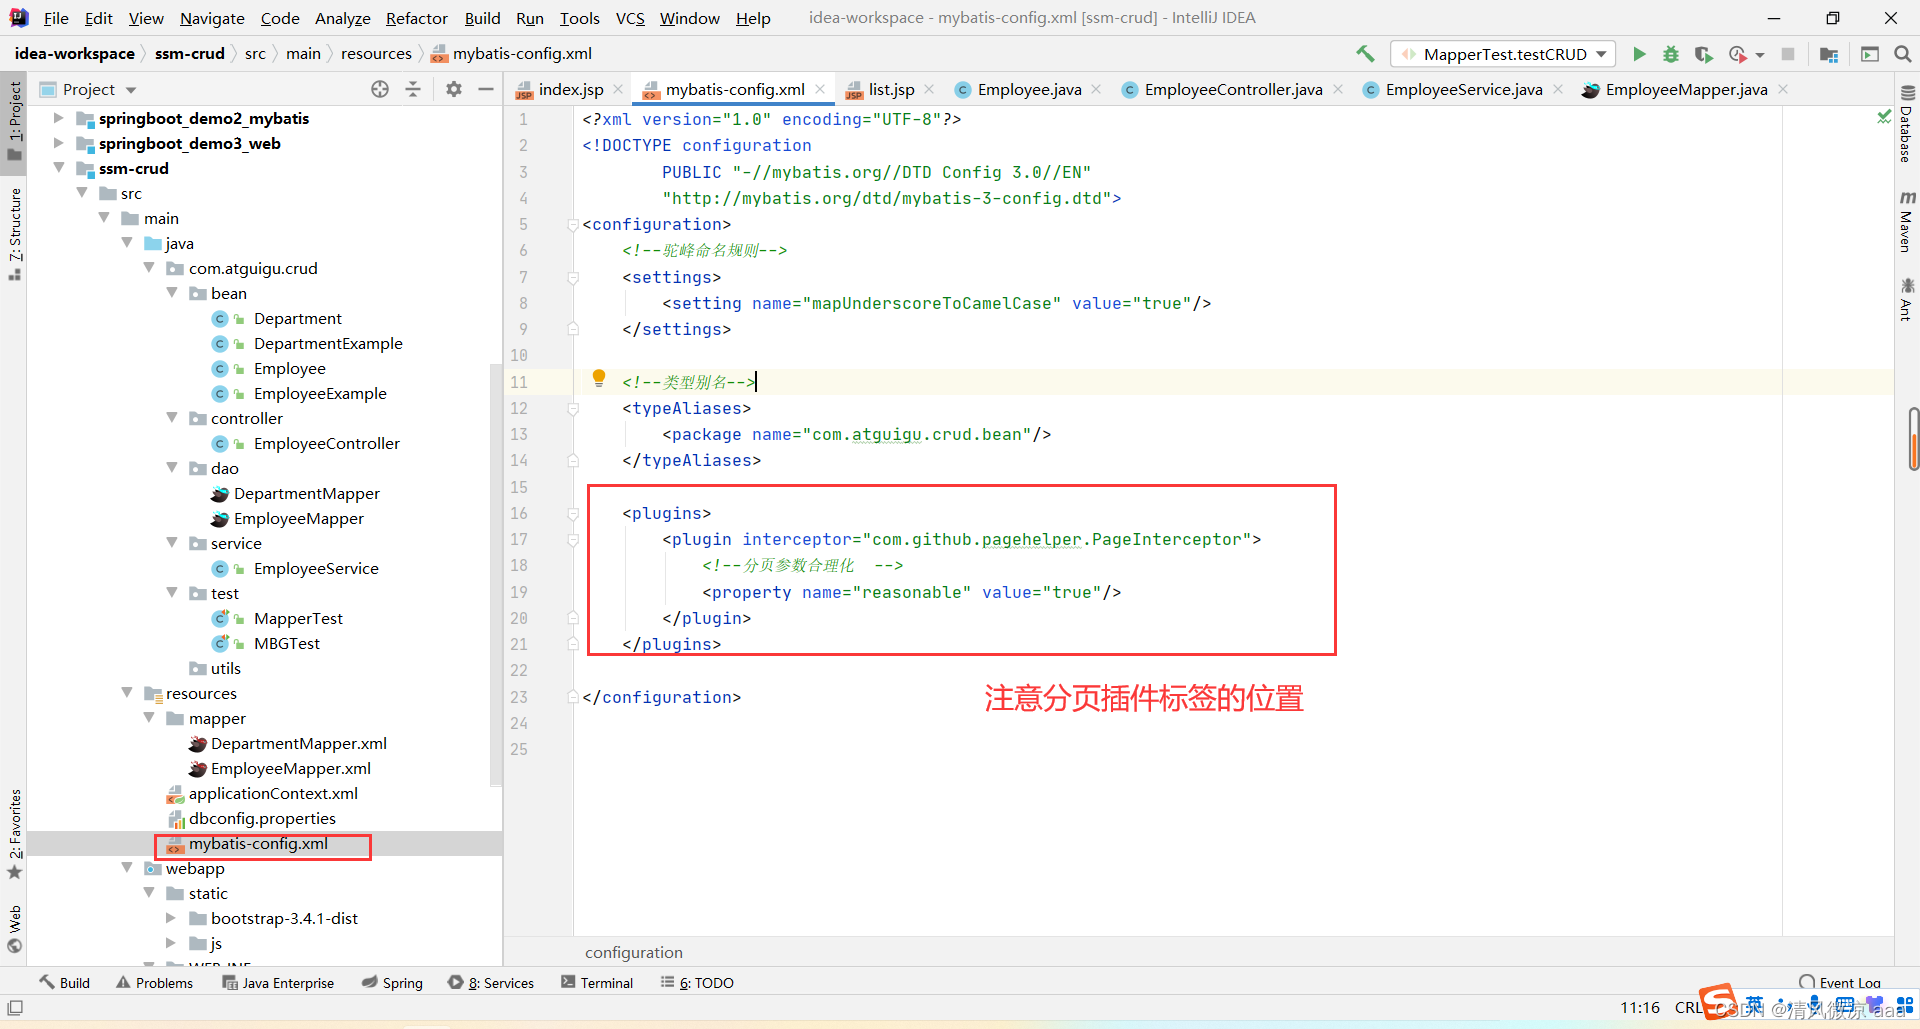Toggle fold marker on configuration line 5
This screenshot has width=1920, height=1029.
pyautogui.click(x=573, y=224)
